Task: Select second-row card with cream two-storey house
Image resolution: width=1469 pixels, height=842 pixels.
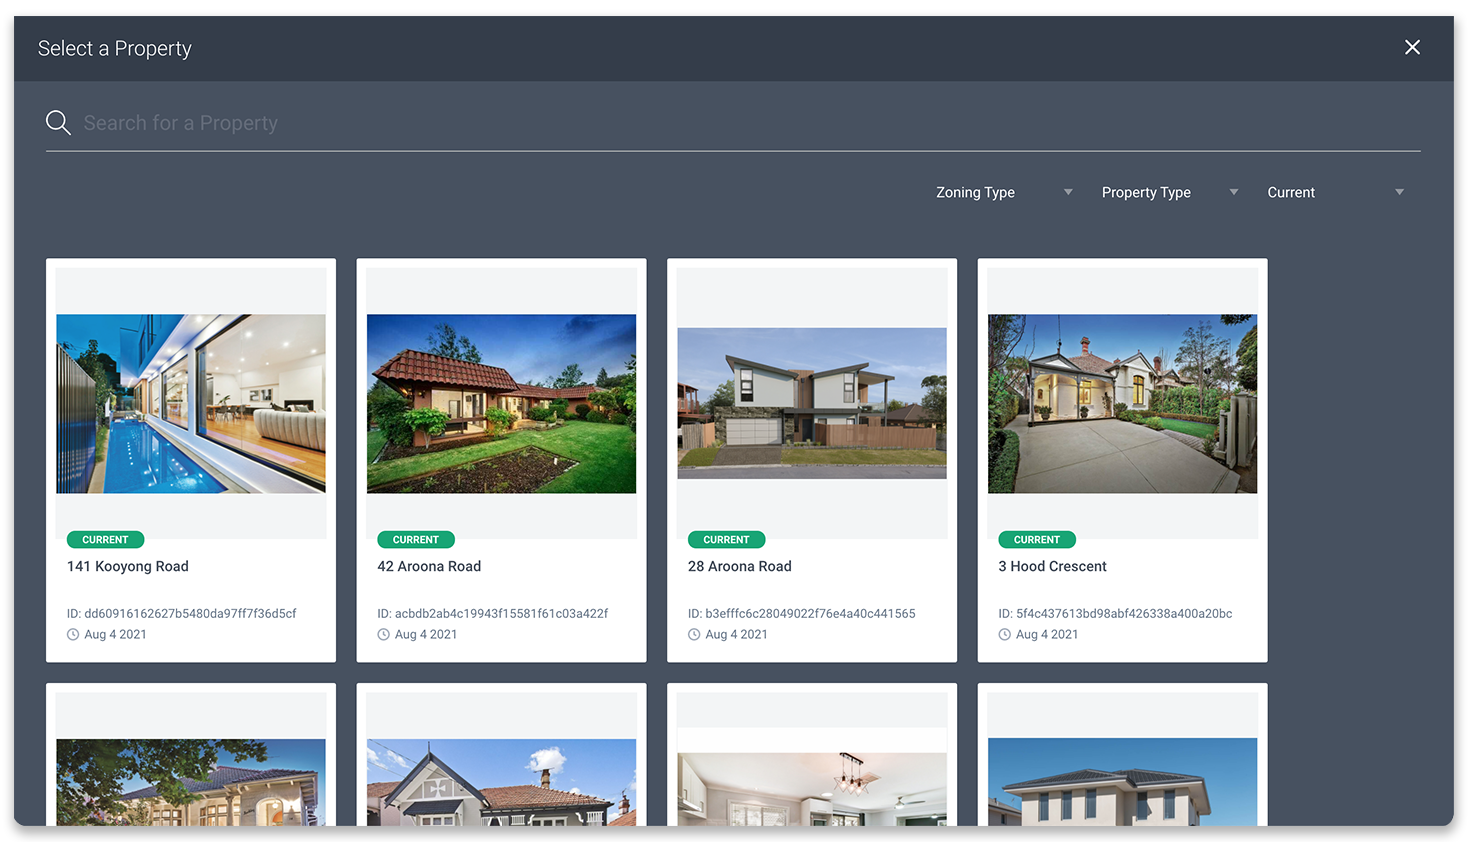Action: coord(1122,755)
